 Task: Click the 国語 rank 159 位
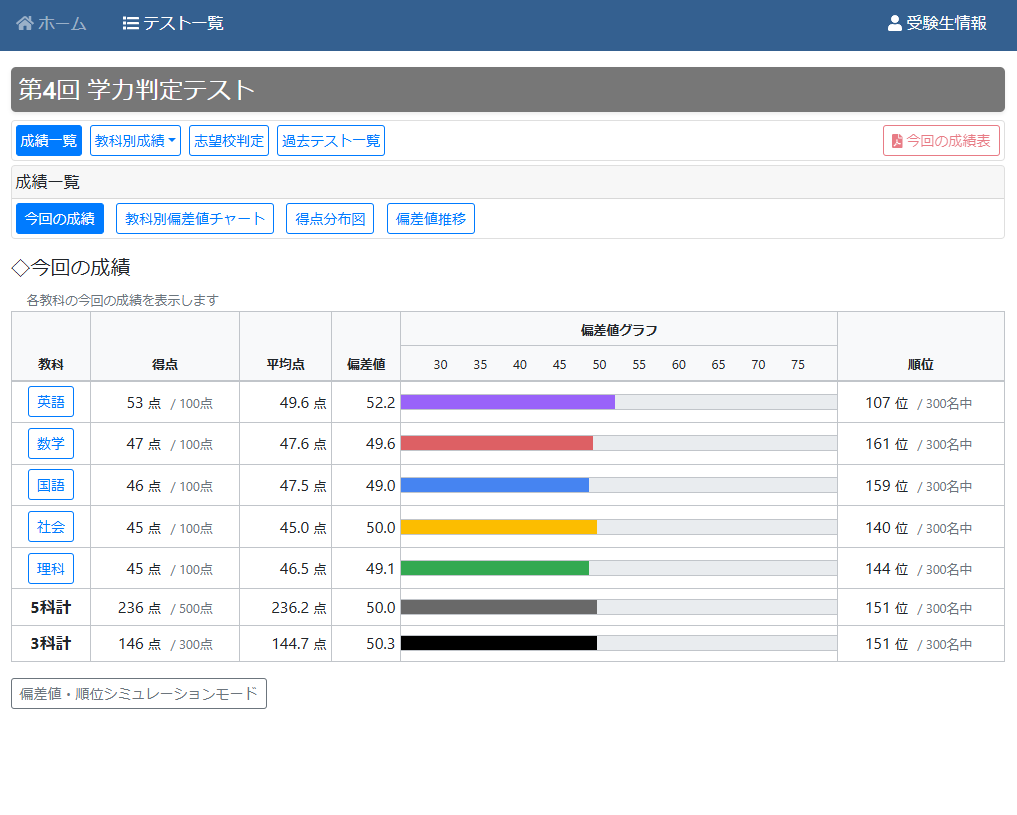click(x=887, y=486)
